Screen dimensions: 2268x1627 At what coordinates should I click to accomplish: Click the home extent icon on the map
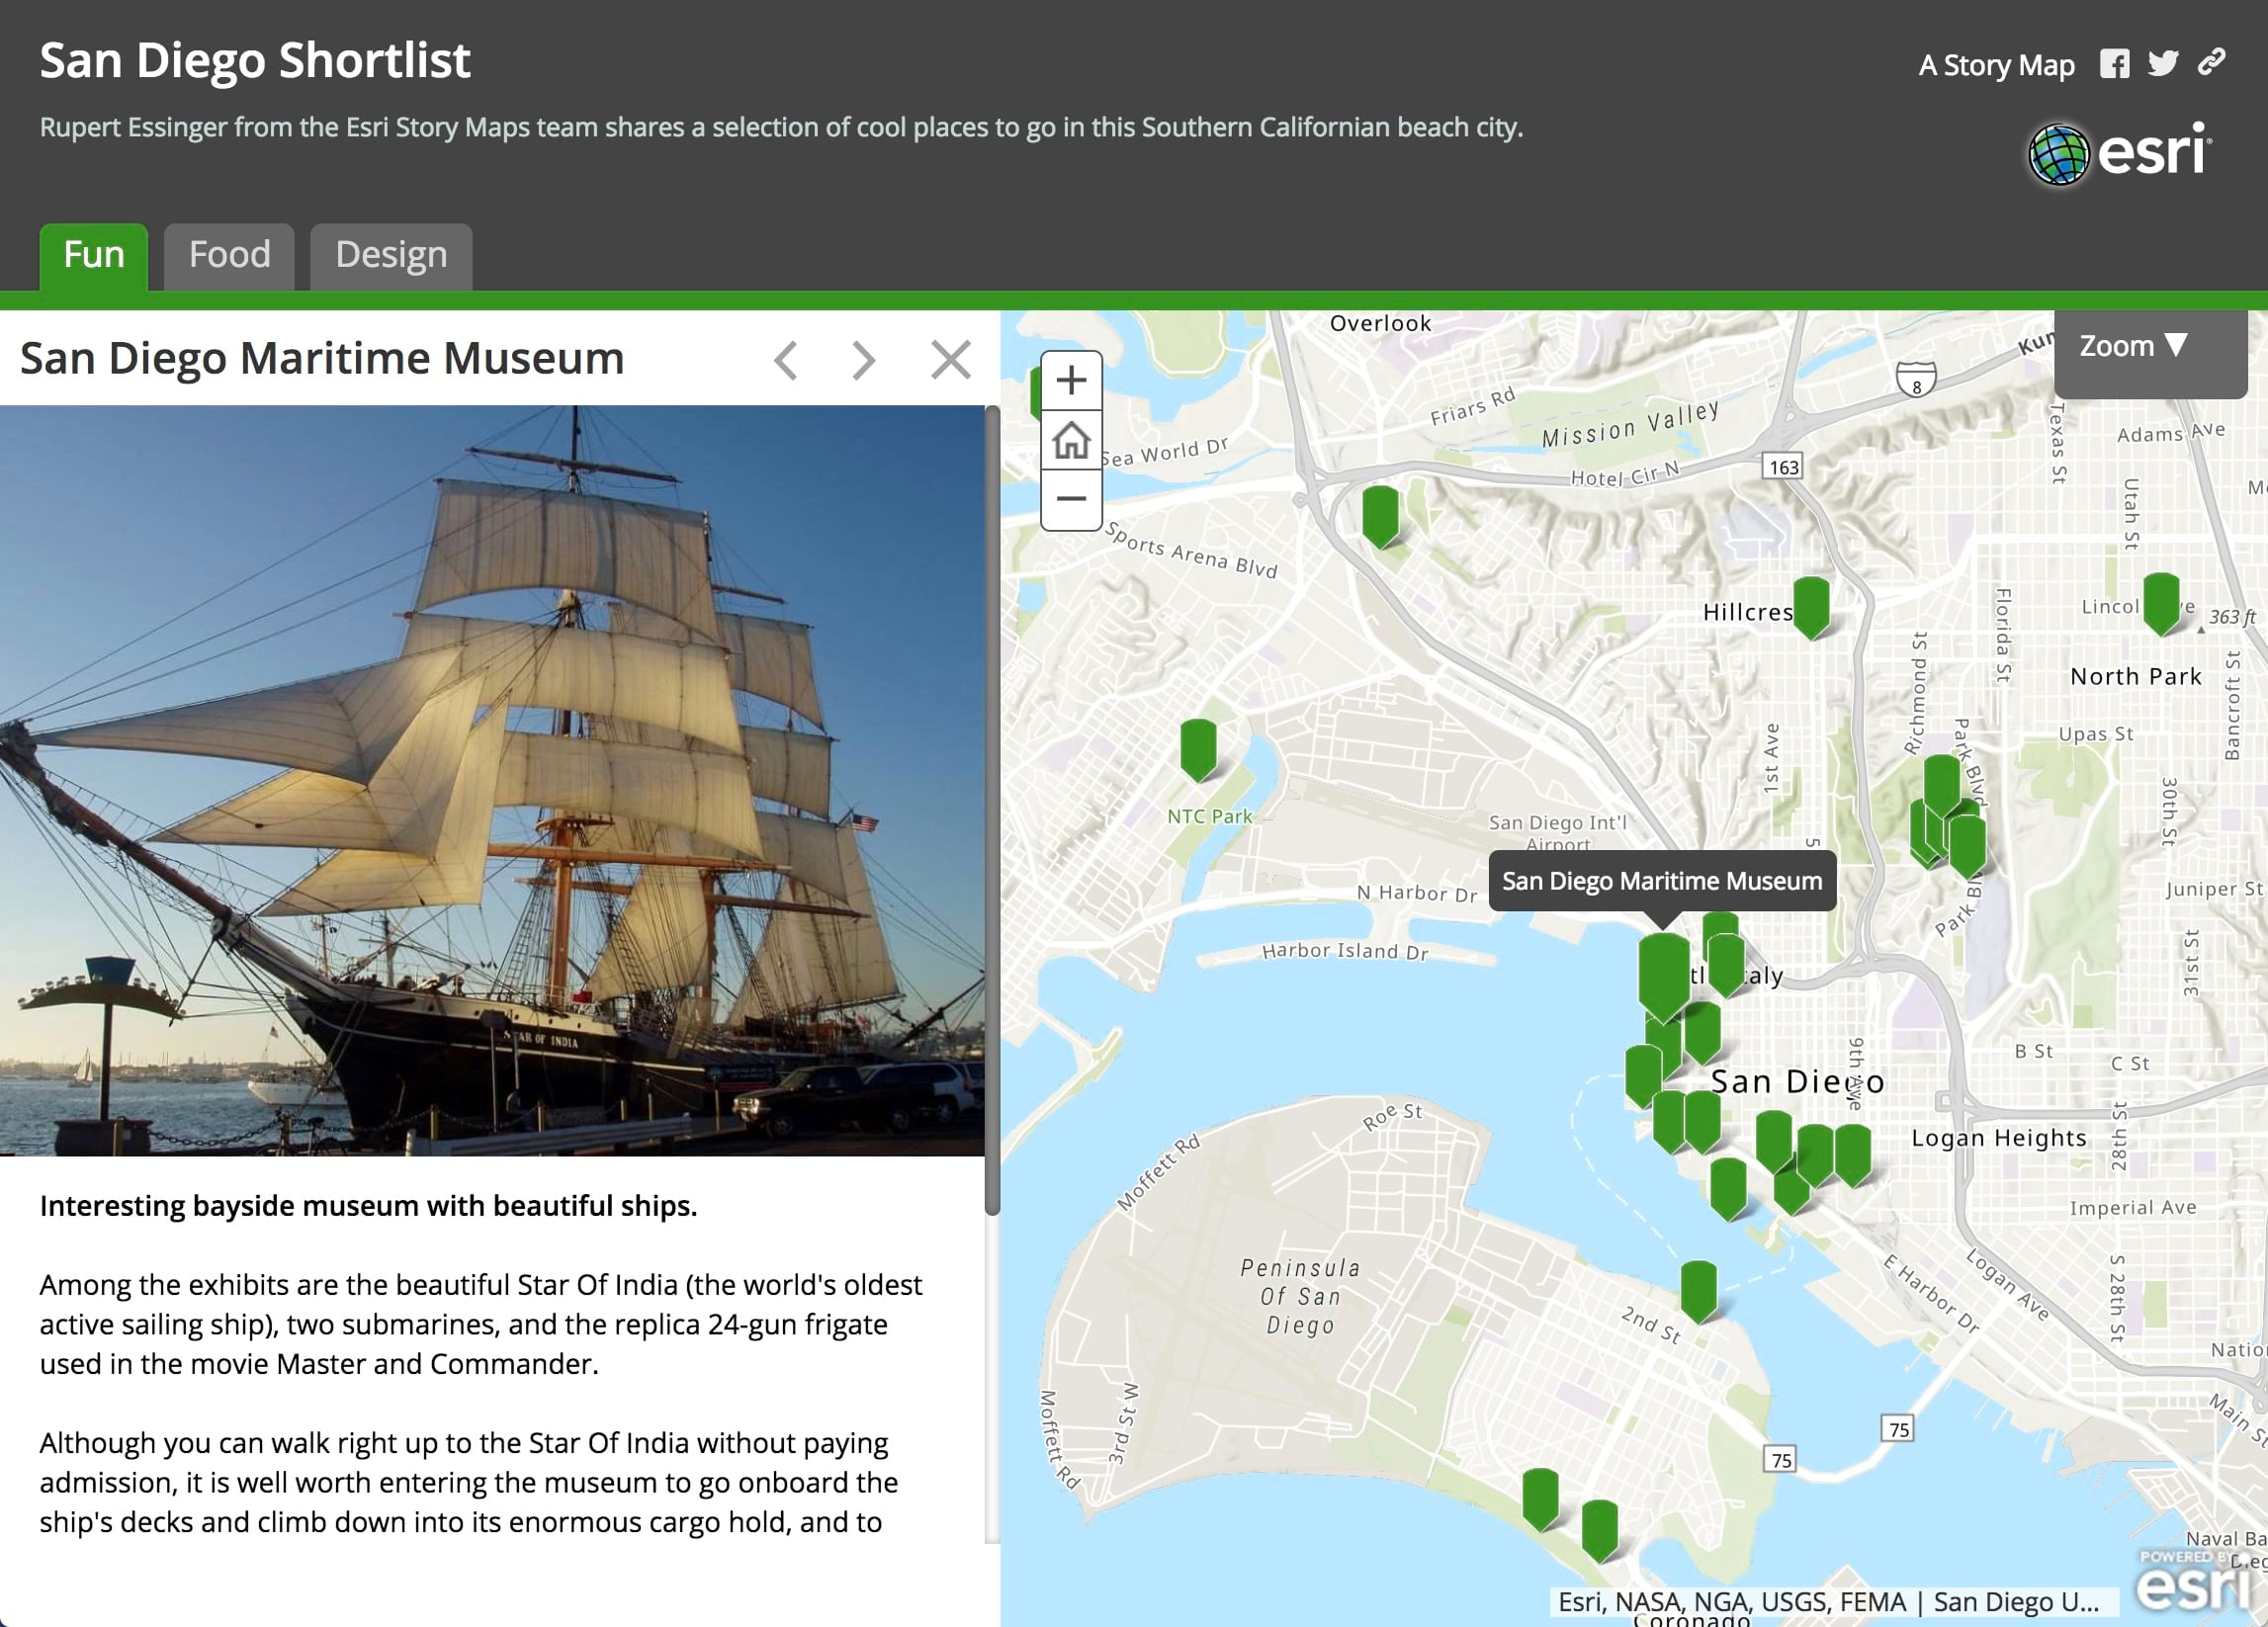pyautogui.click(x=1071, y=439)
